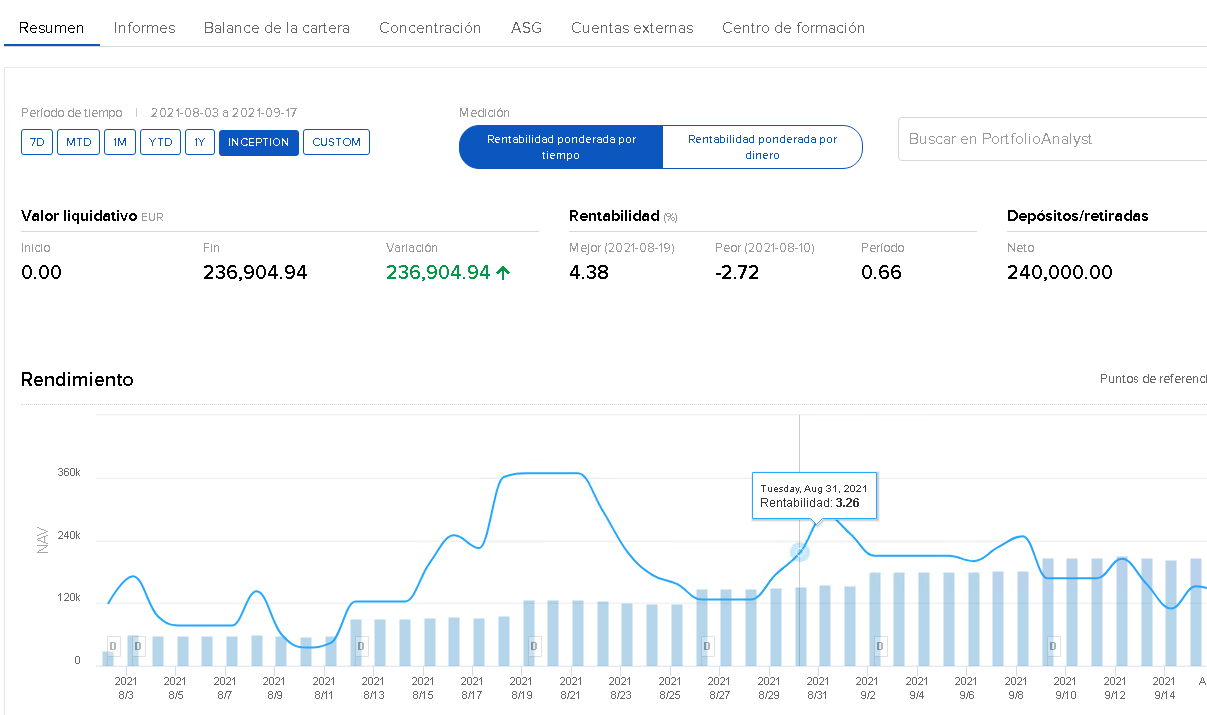The image size is (1207, 715).
Task: Click the D marker nearest the 9/2 label
Action: pos(880,646)
